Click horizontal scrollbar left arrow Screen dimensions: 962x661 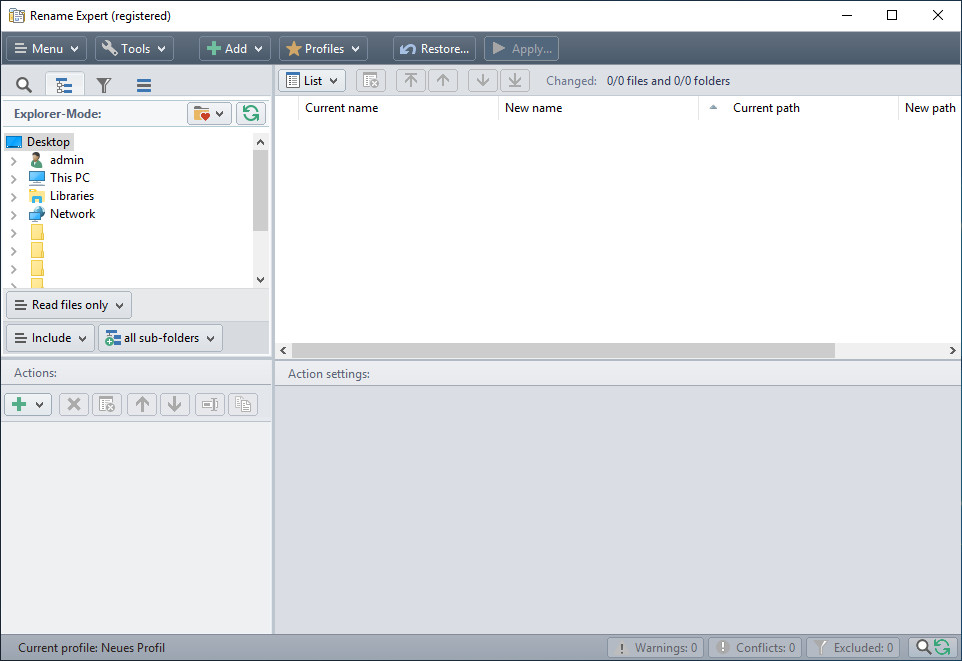[x=283, y=350]
